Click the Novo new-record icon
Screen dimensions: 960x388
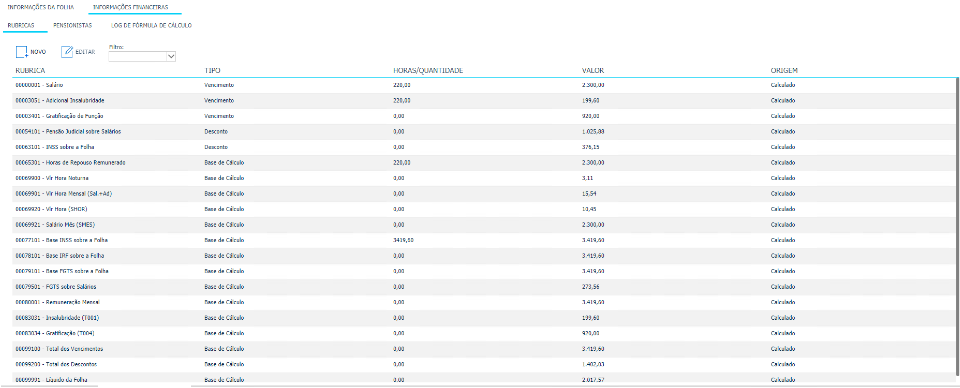coord(22,52)
